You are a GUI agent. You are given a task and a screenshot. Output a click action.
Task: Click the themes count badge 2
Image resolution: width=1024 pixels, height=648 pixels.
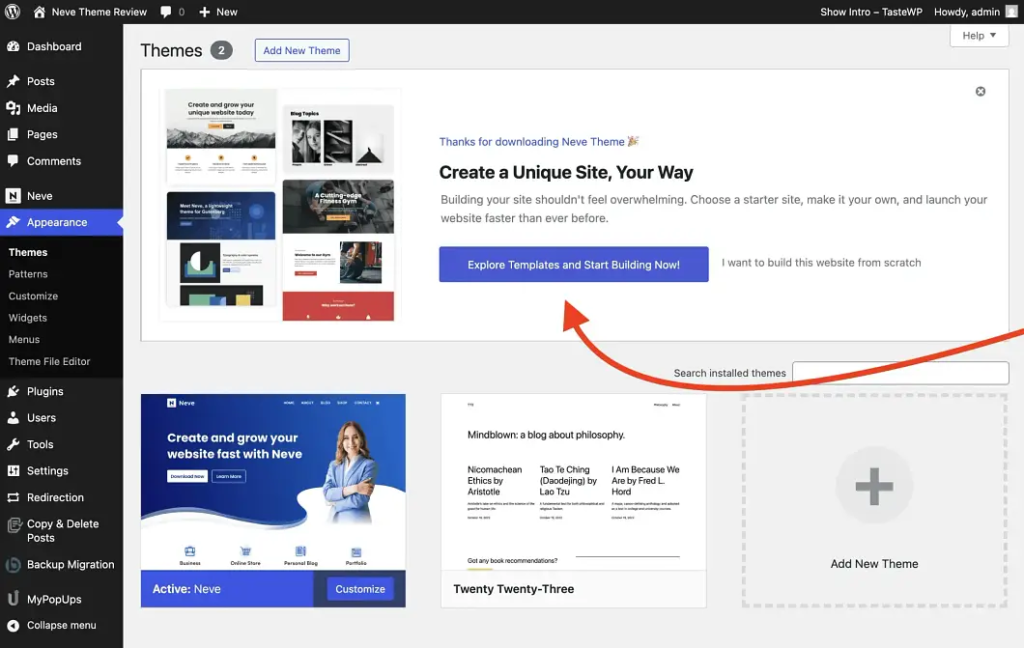(221, 50)
